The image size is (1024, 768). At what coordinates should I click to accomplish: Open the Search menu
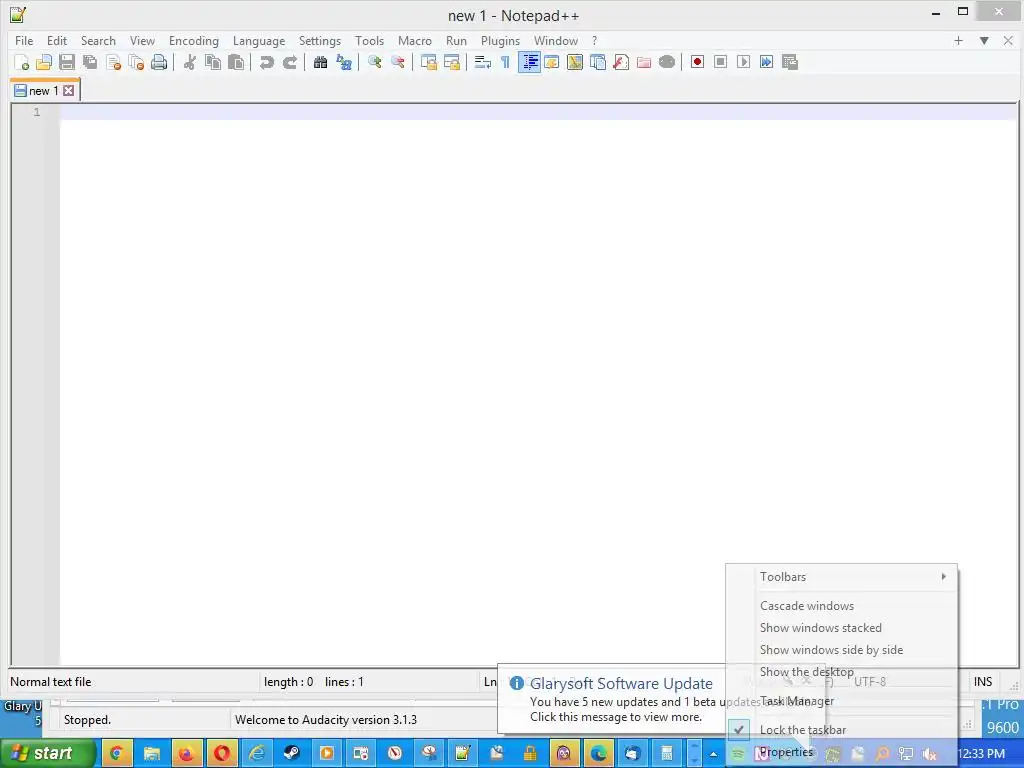[x=98, y=40]
